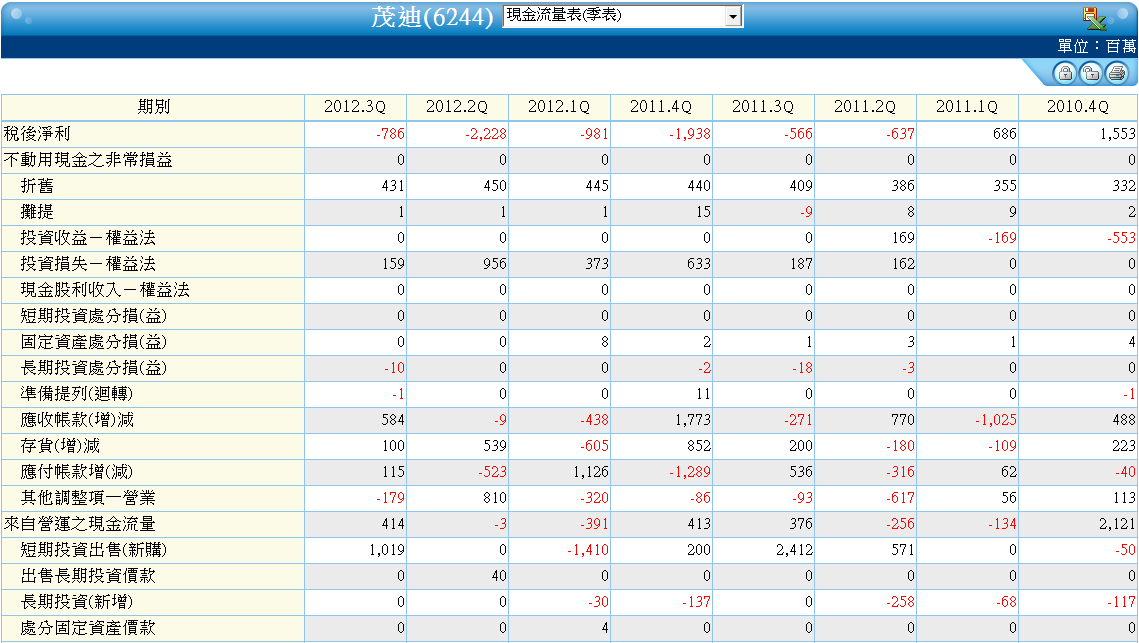
Task: Click the 686 net profit value
Action: (1005, 134)
